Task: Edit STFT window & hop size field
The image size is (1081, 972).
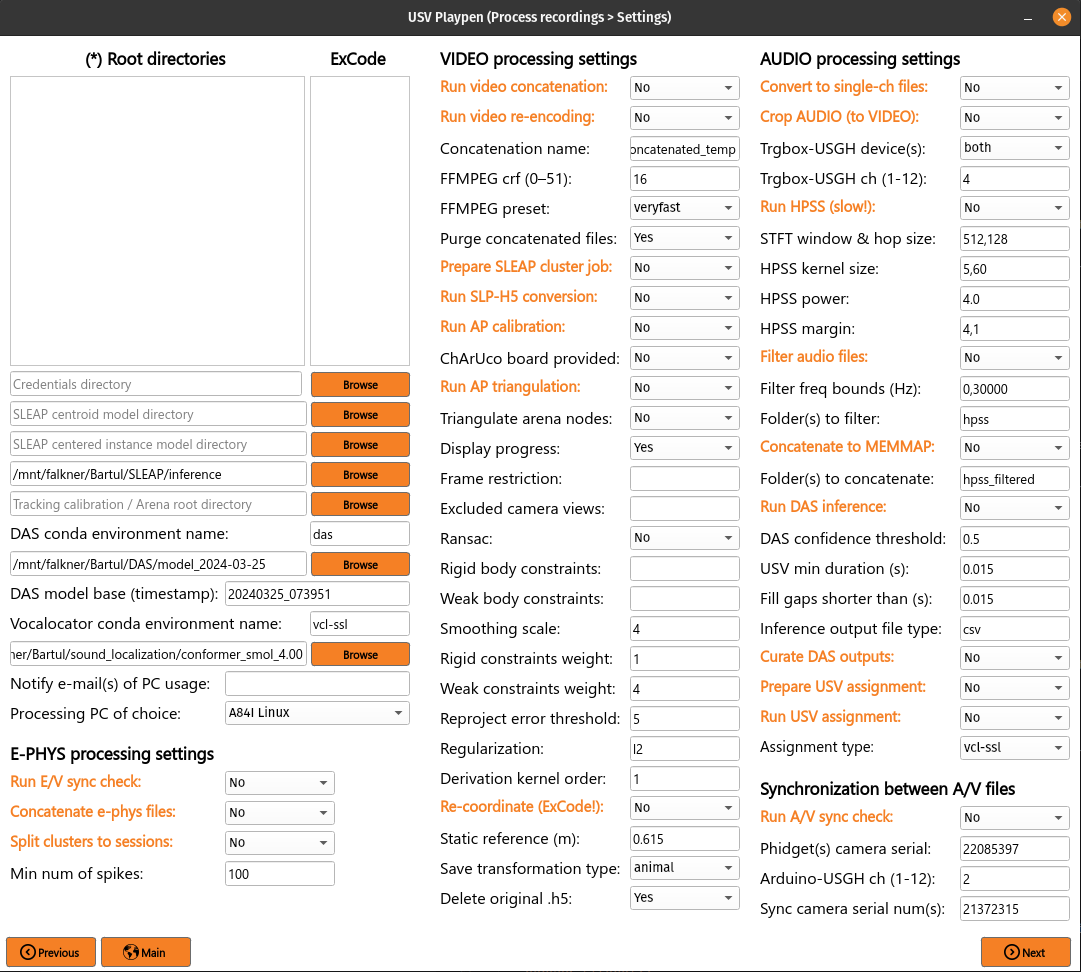Action: click(1014, 239)
